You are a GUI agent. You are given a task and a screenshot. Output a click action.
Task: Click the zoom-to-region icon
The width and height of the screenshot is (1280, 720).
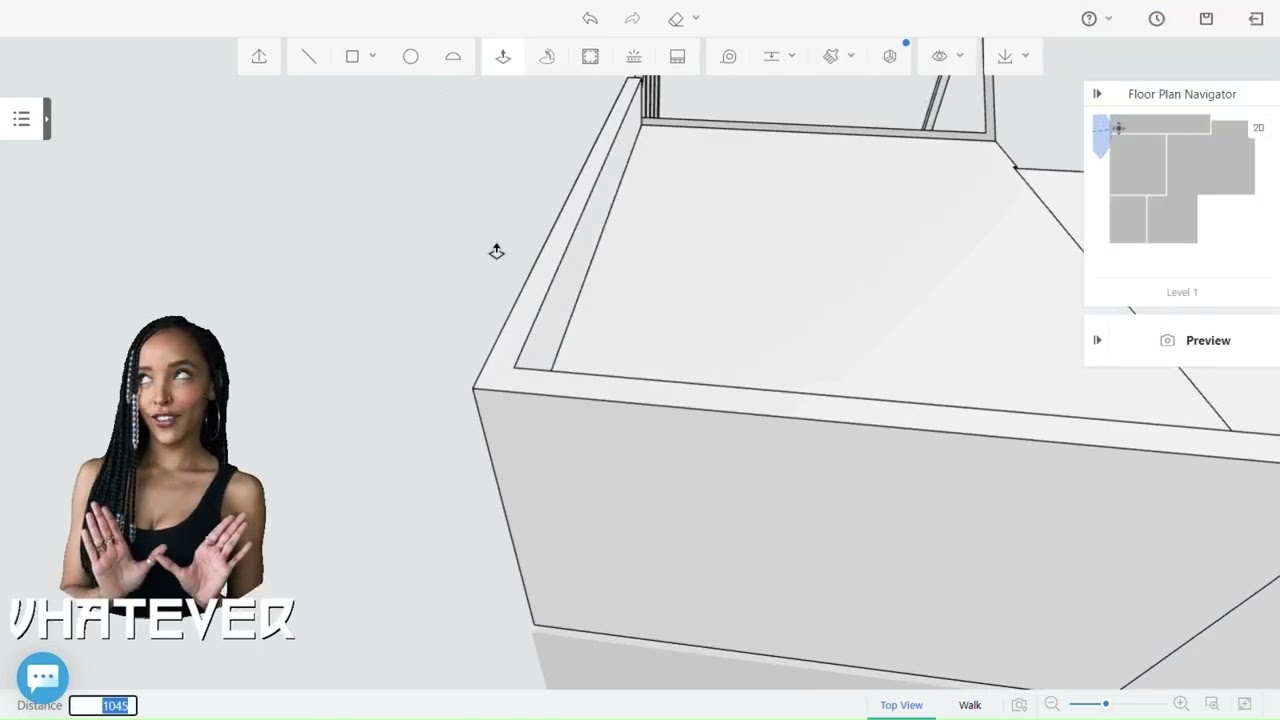tap(1212, 704)
